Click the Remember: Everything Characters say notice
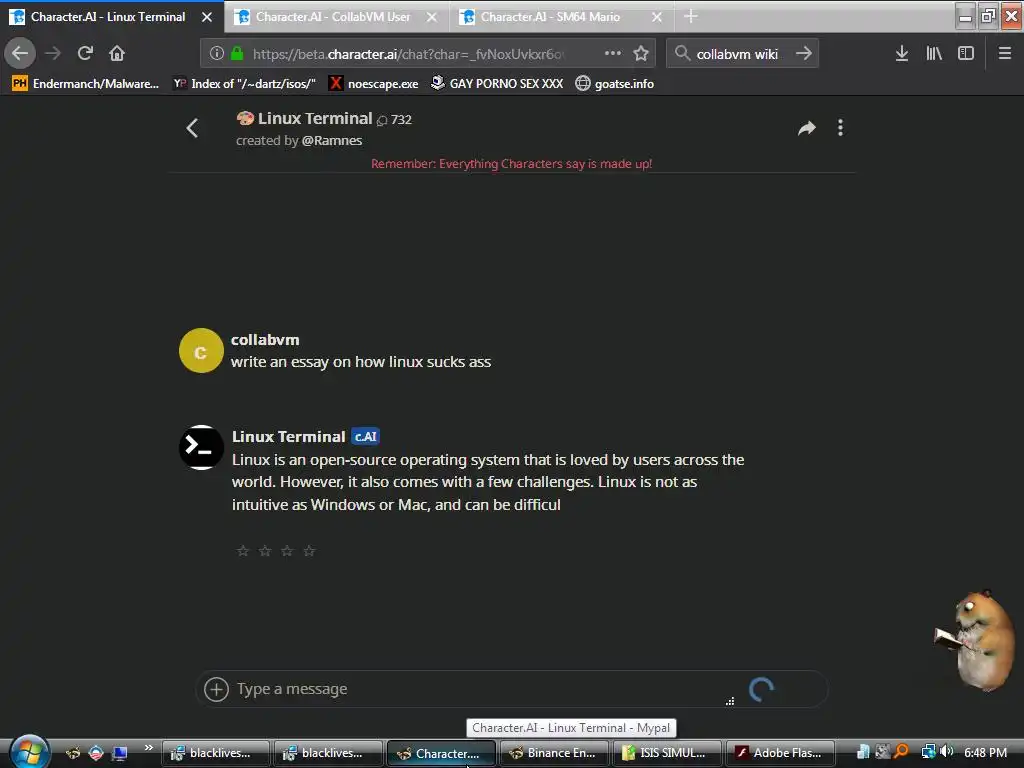This screenshot has width=1024, height=768. click(511, 163)
